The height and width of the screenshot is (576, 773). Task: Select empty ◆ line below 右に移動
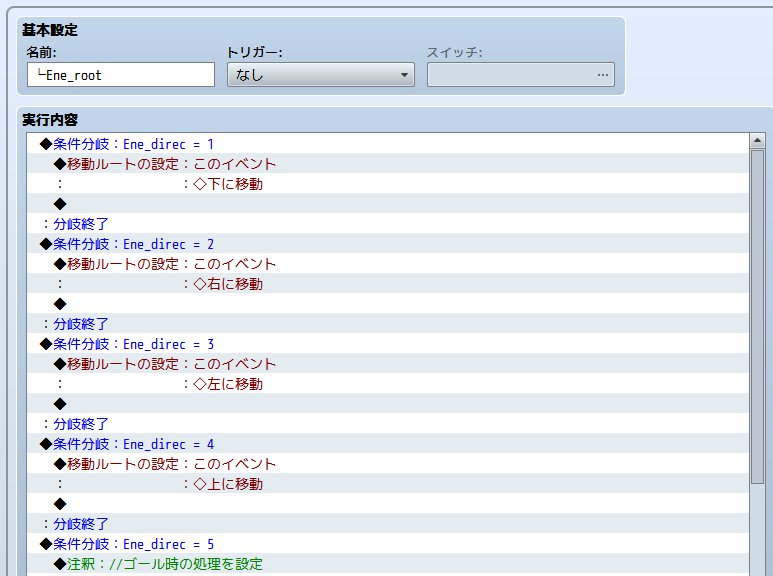pyautogui.click(x=388, y=303)
